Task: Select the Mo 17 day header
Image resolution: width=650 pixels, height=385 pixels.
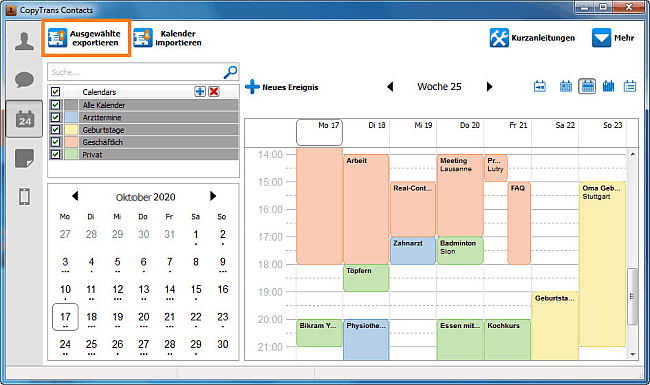Action: (x=319, y=132)
